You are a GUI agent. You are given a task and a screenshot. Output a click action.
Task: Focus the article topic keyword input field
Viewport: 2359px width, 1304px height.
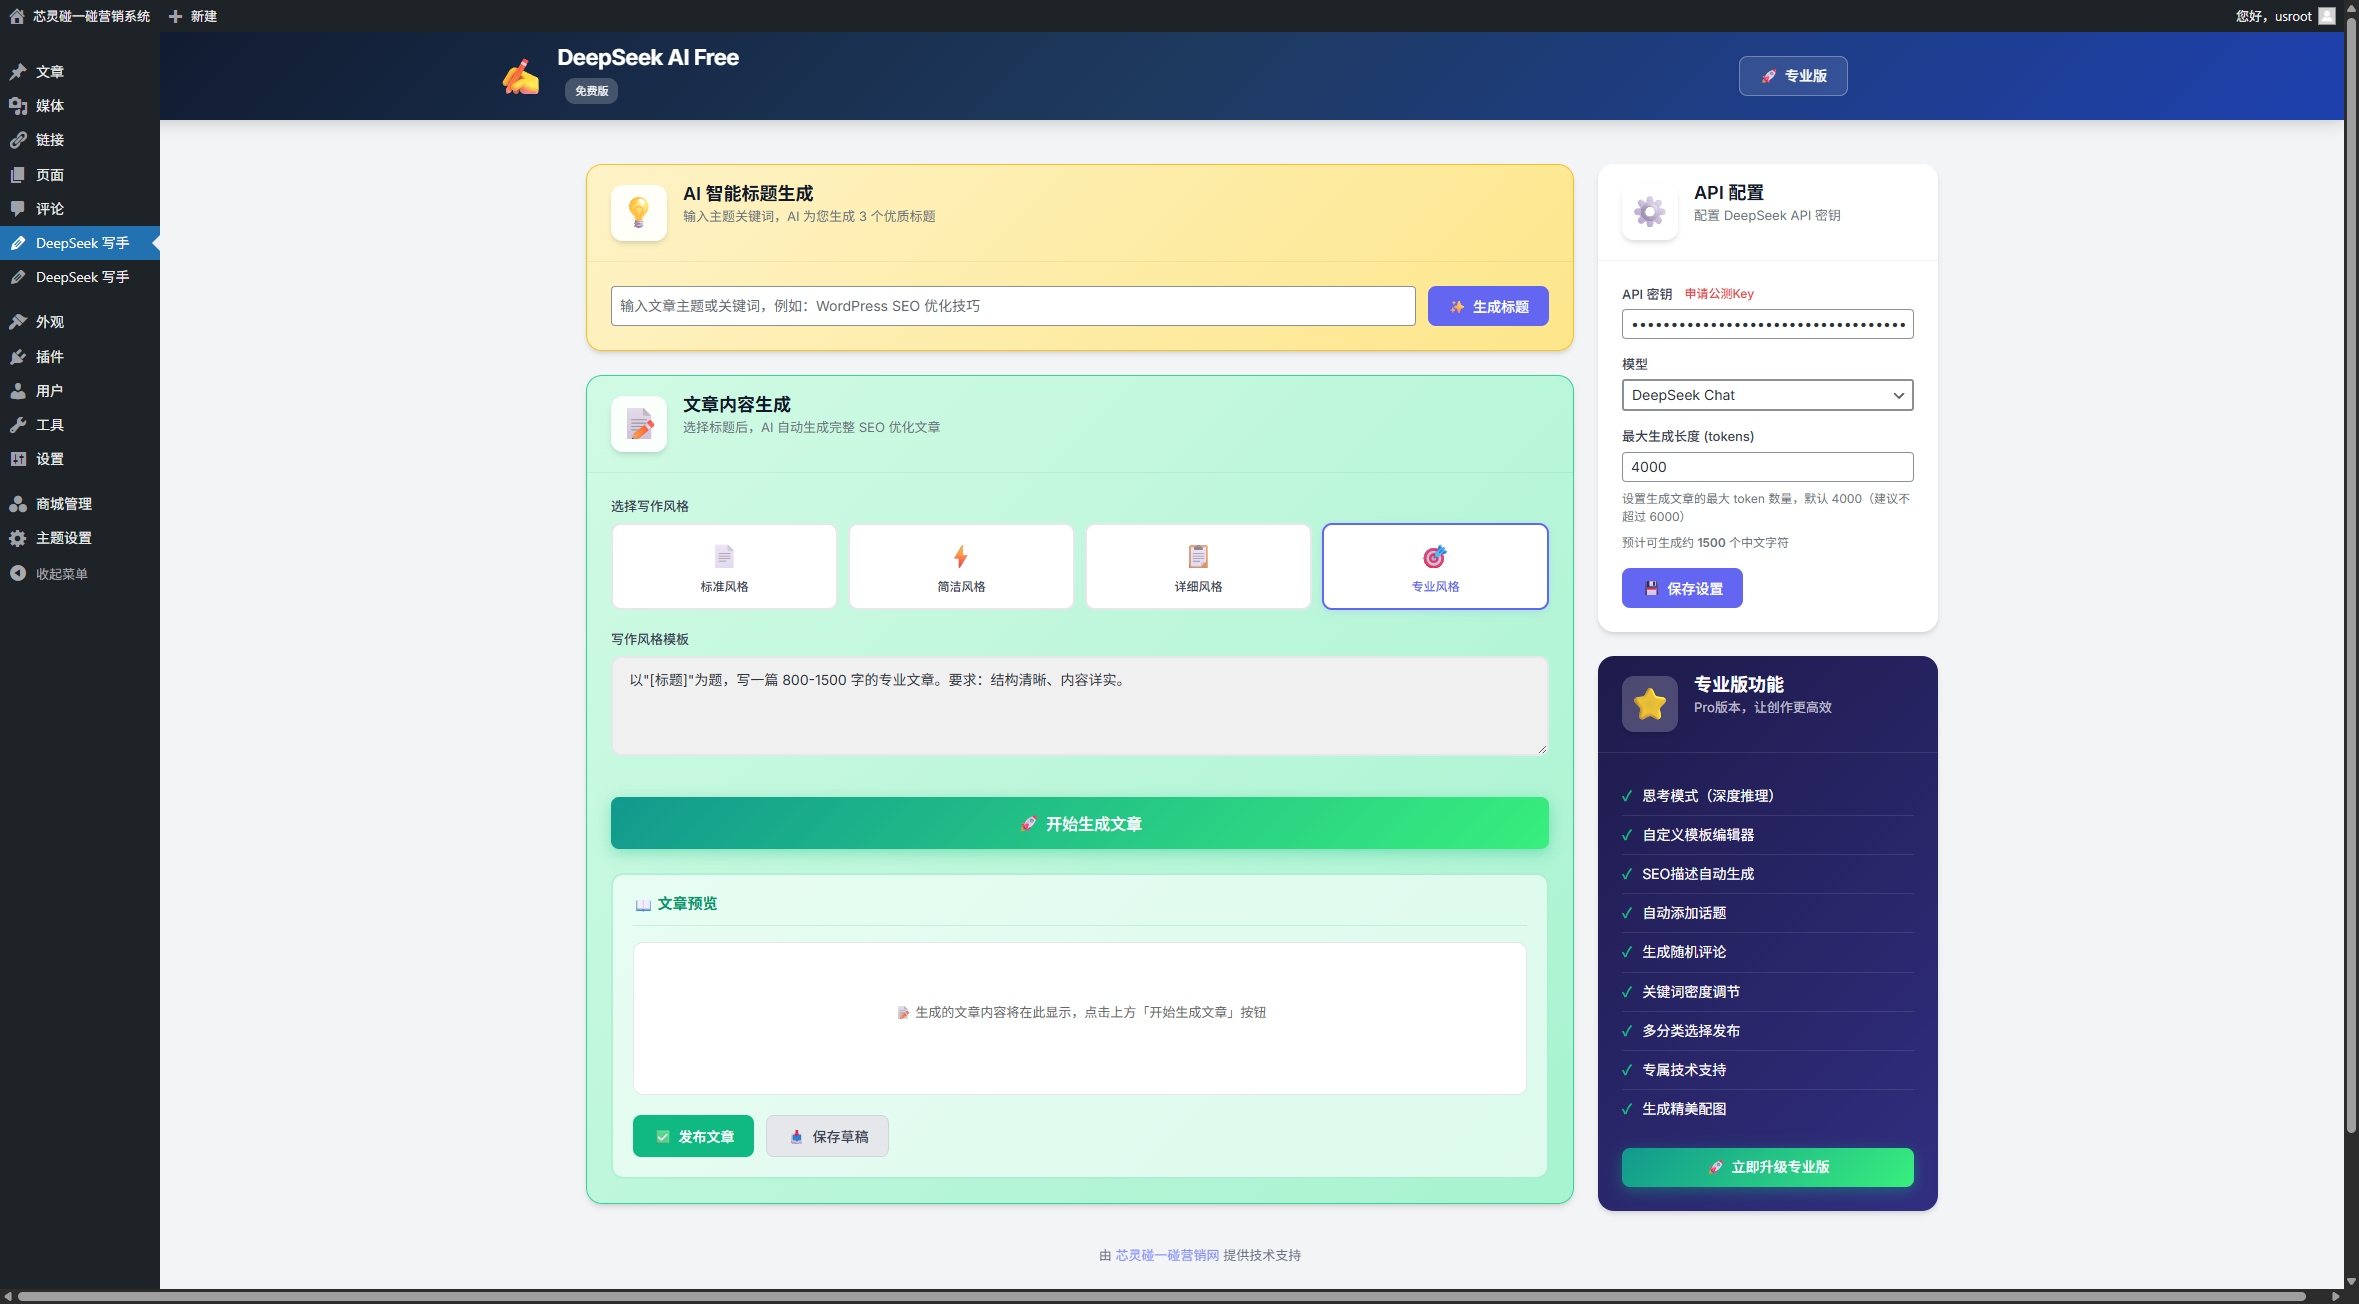tap(1012, 306)
